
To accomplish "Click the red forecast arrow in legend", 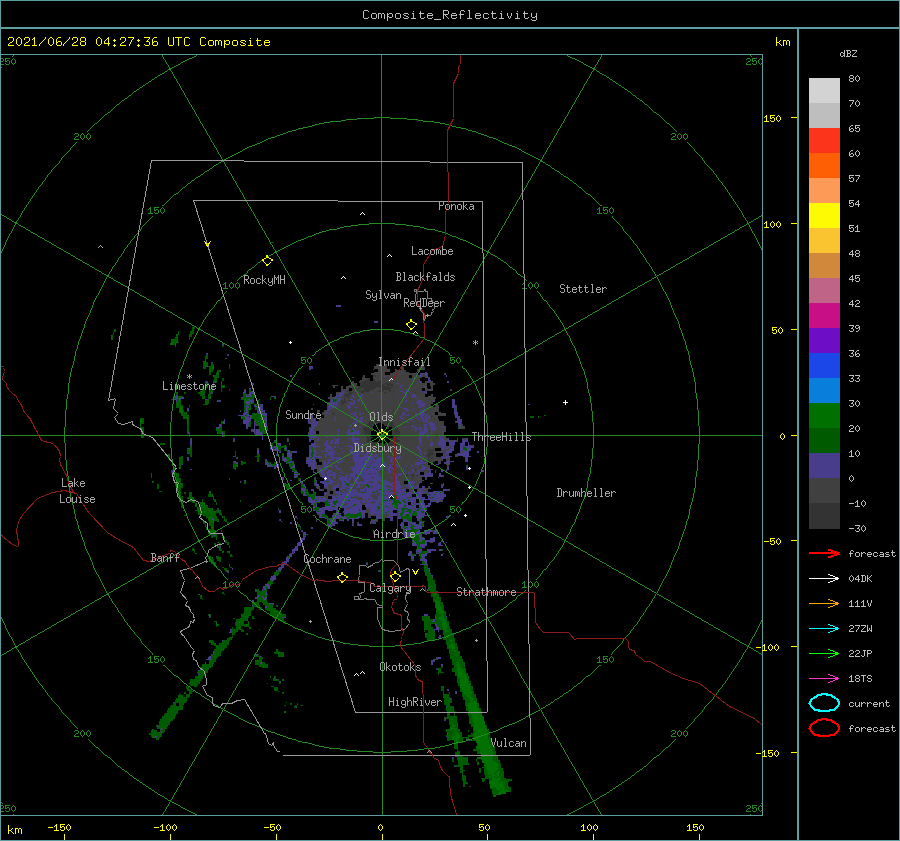I will (824, 553).
